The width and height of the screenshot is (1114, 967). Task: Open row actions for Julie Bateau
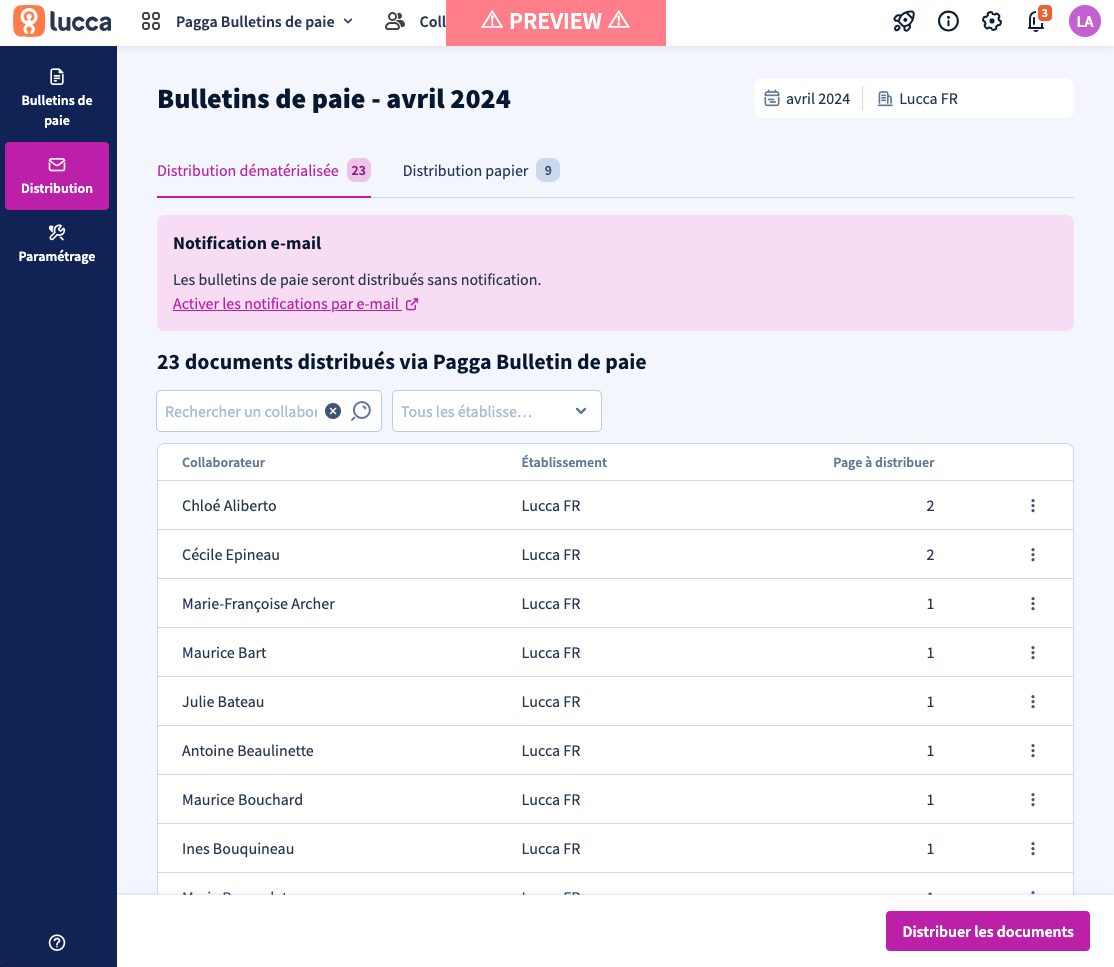(1032, 701)
